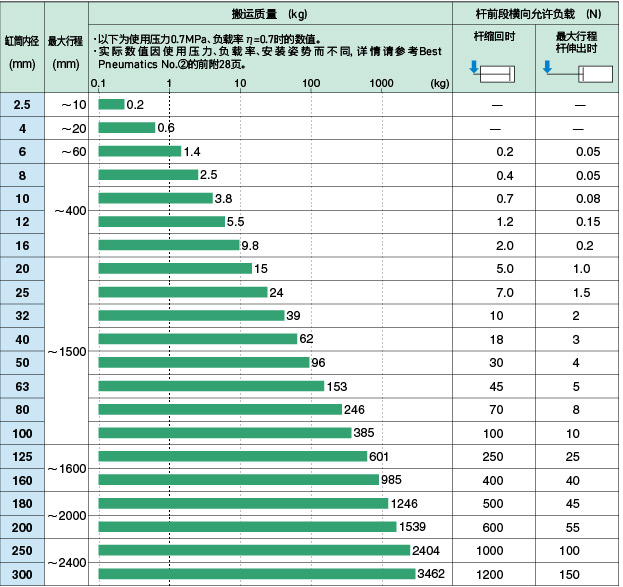
Task: Click the bar value 1246
Action: (x=403, y=503)
